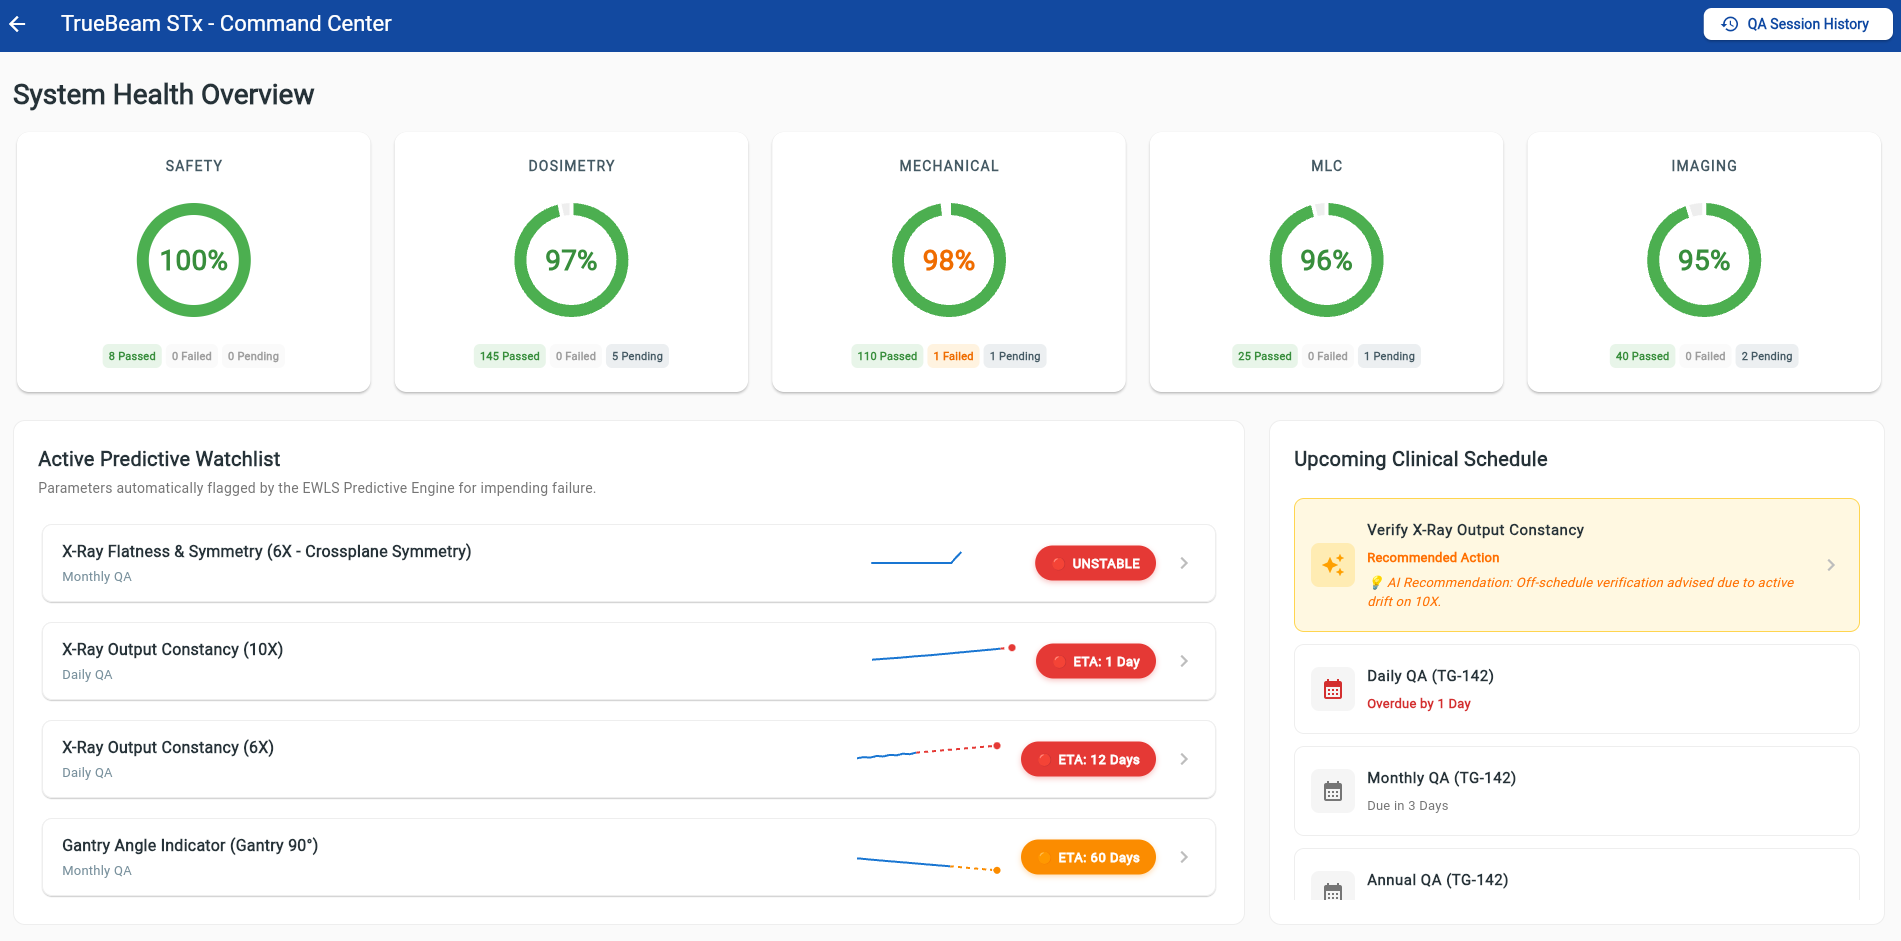Click the sparkle icon on Verify X-Ray Output card
This screenshot has height=941, width=1901.
coord(1333,565)
